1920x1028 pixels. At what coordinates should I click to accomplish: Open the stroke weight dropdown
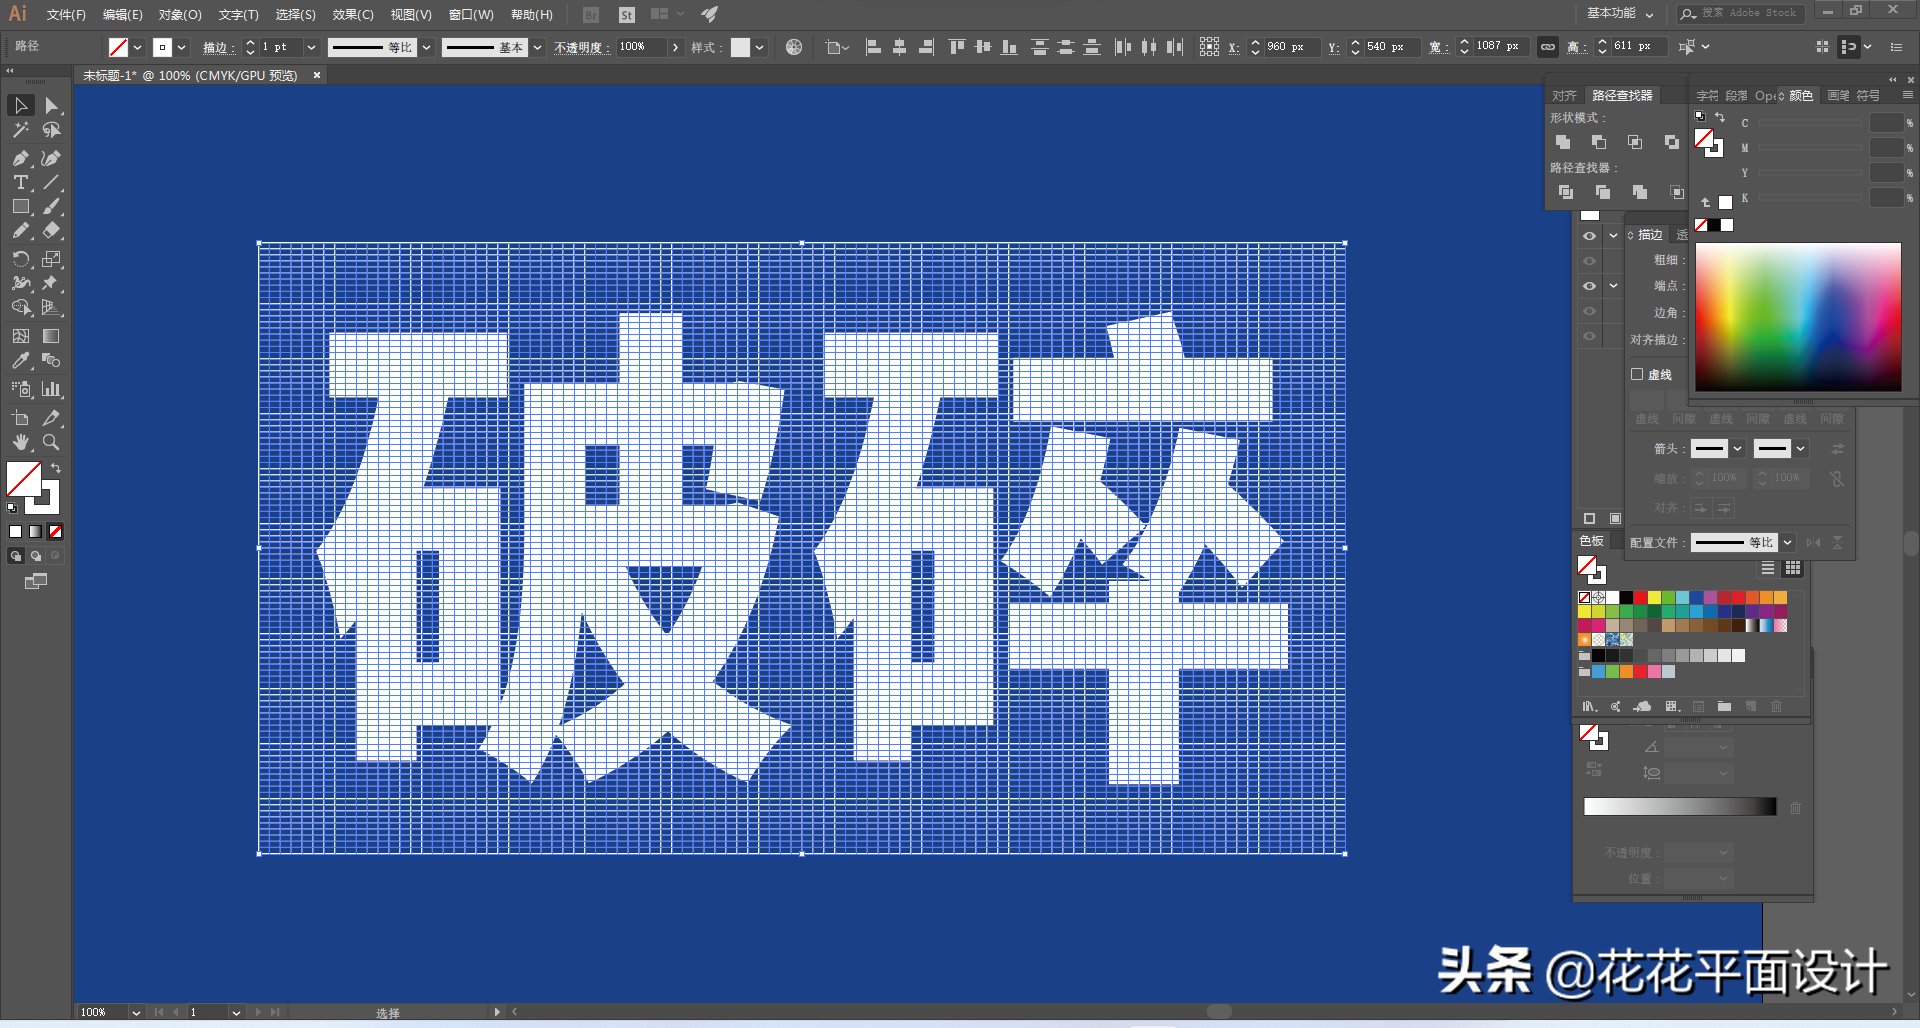click(x=311, y=47)
